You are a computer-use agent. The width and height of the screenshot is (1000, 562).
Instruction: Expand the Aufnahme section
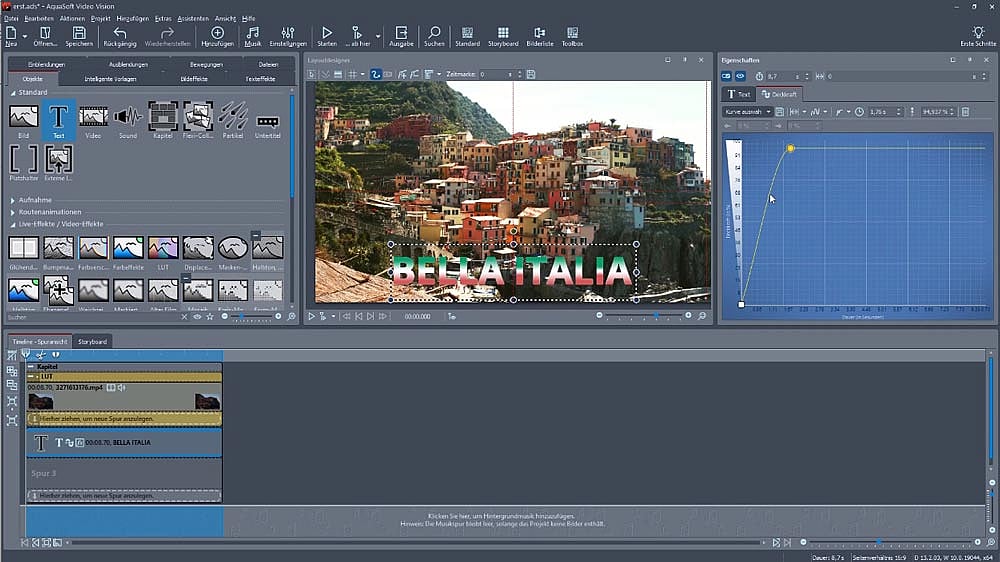point(13,200)
